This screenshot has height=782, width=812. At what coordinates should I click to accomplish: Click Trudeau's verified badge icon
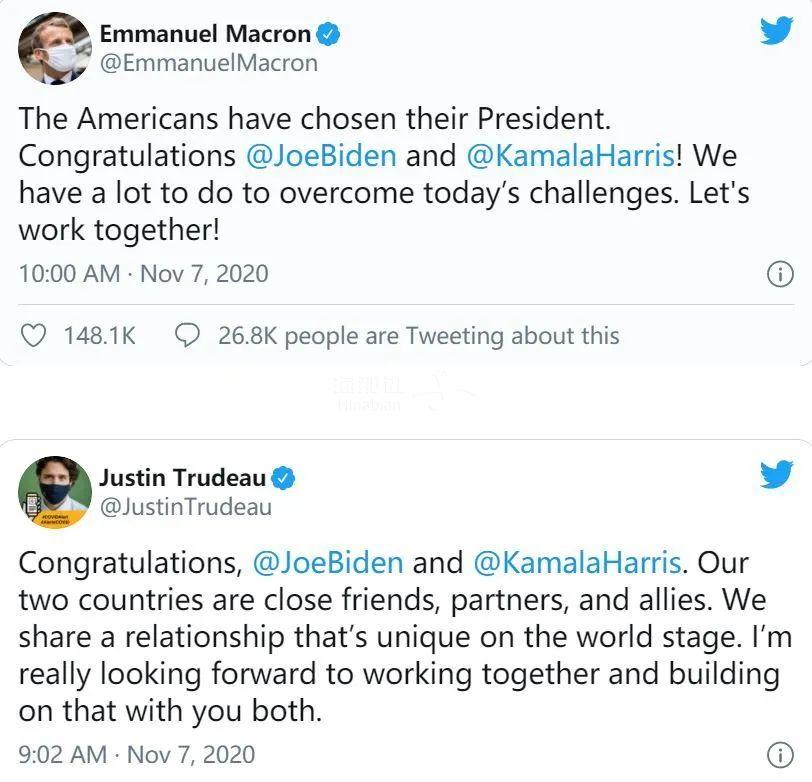click(x=285, y=478)
